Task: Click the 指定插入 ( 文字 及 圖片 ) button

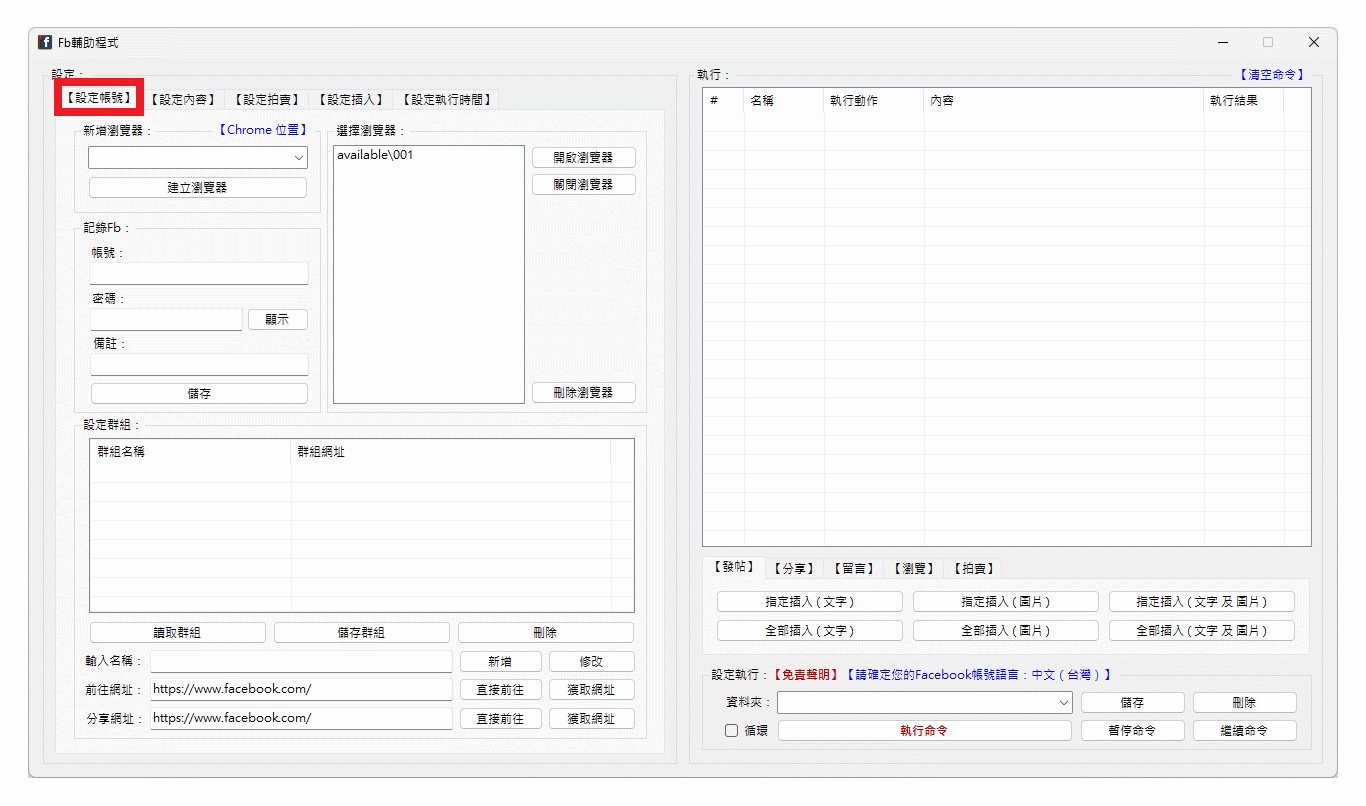Action: [x=1202, y=602]
